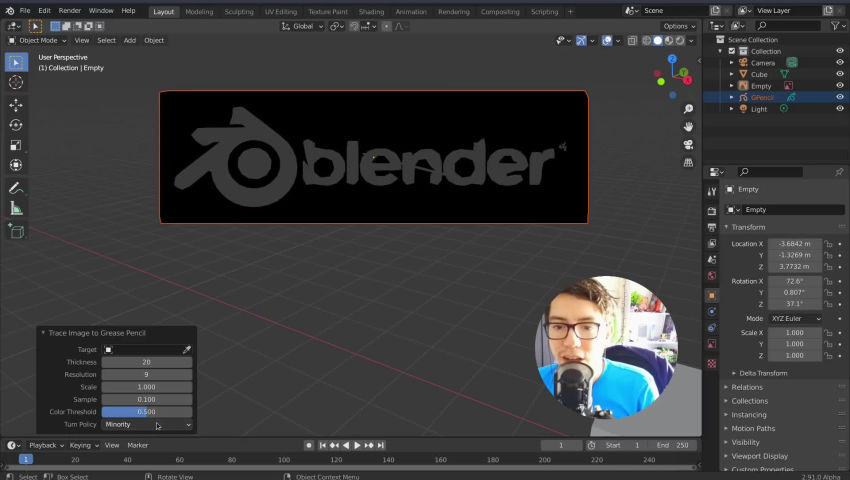Click the eyedropper next to Target field
The image size is (850, 480).
point(187,350)
